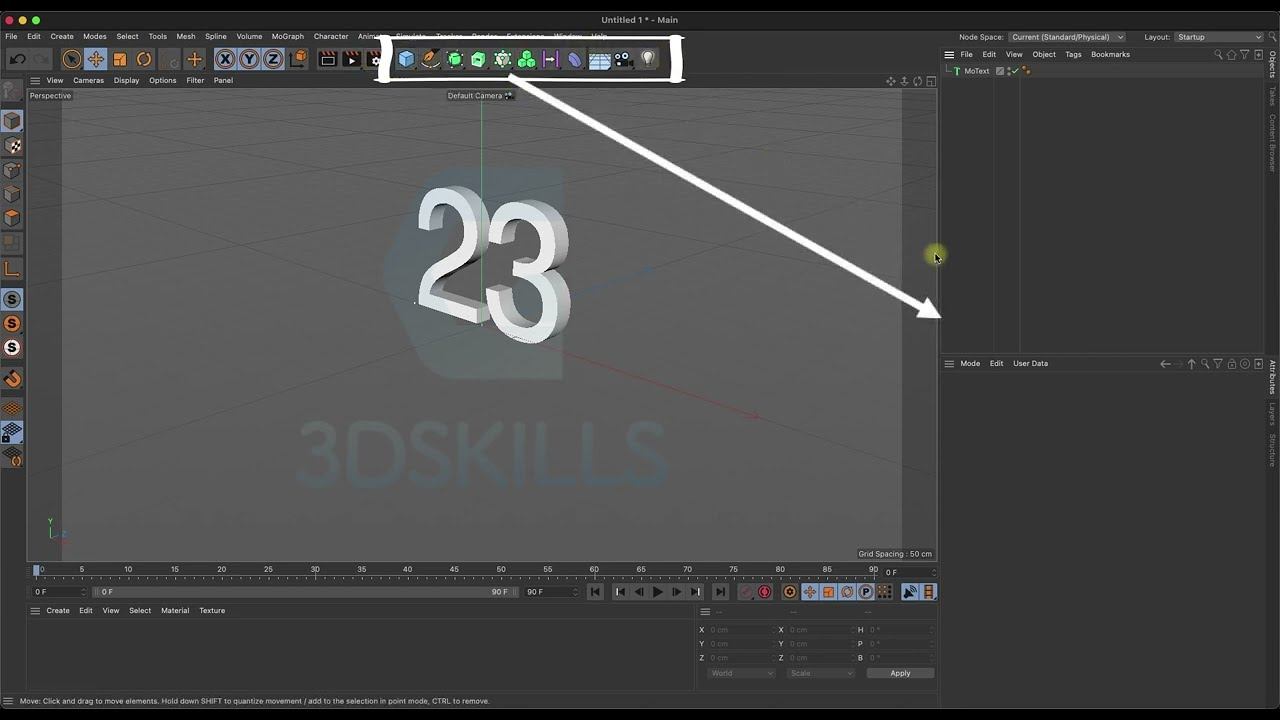Viewport: 1280px width, 720px height.
Task: Add a Camera object
Action: click(623, 60)
